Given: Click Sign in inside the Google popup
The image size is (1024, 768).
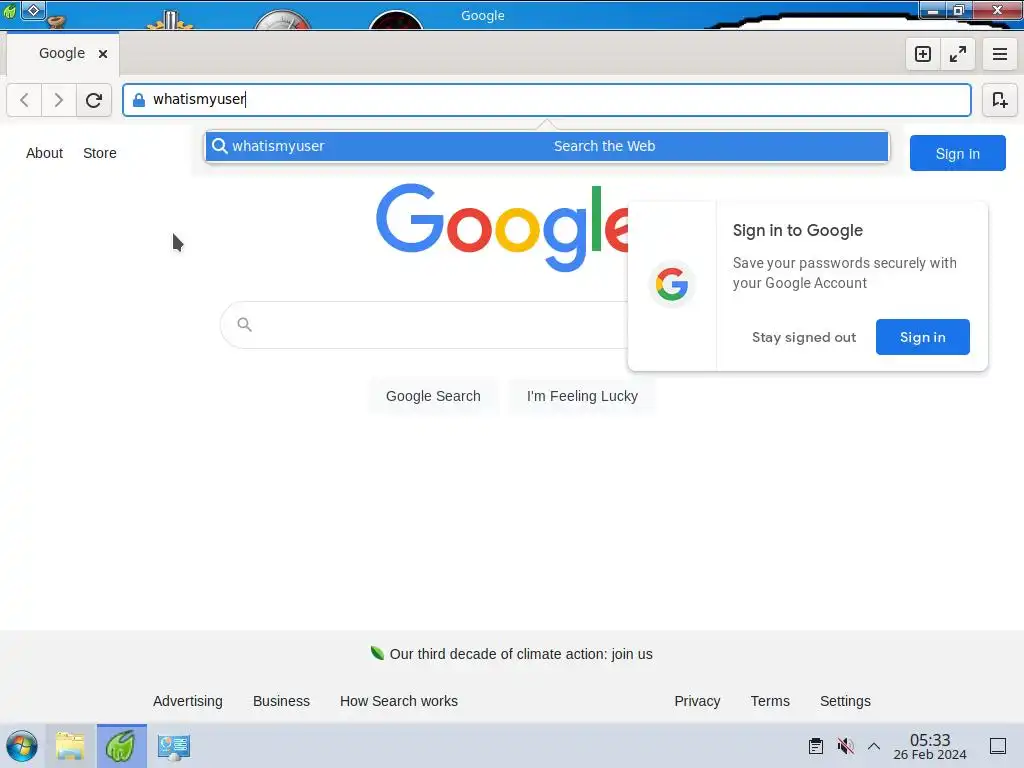Looking at the screenshot, I should pos(922,337).
